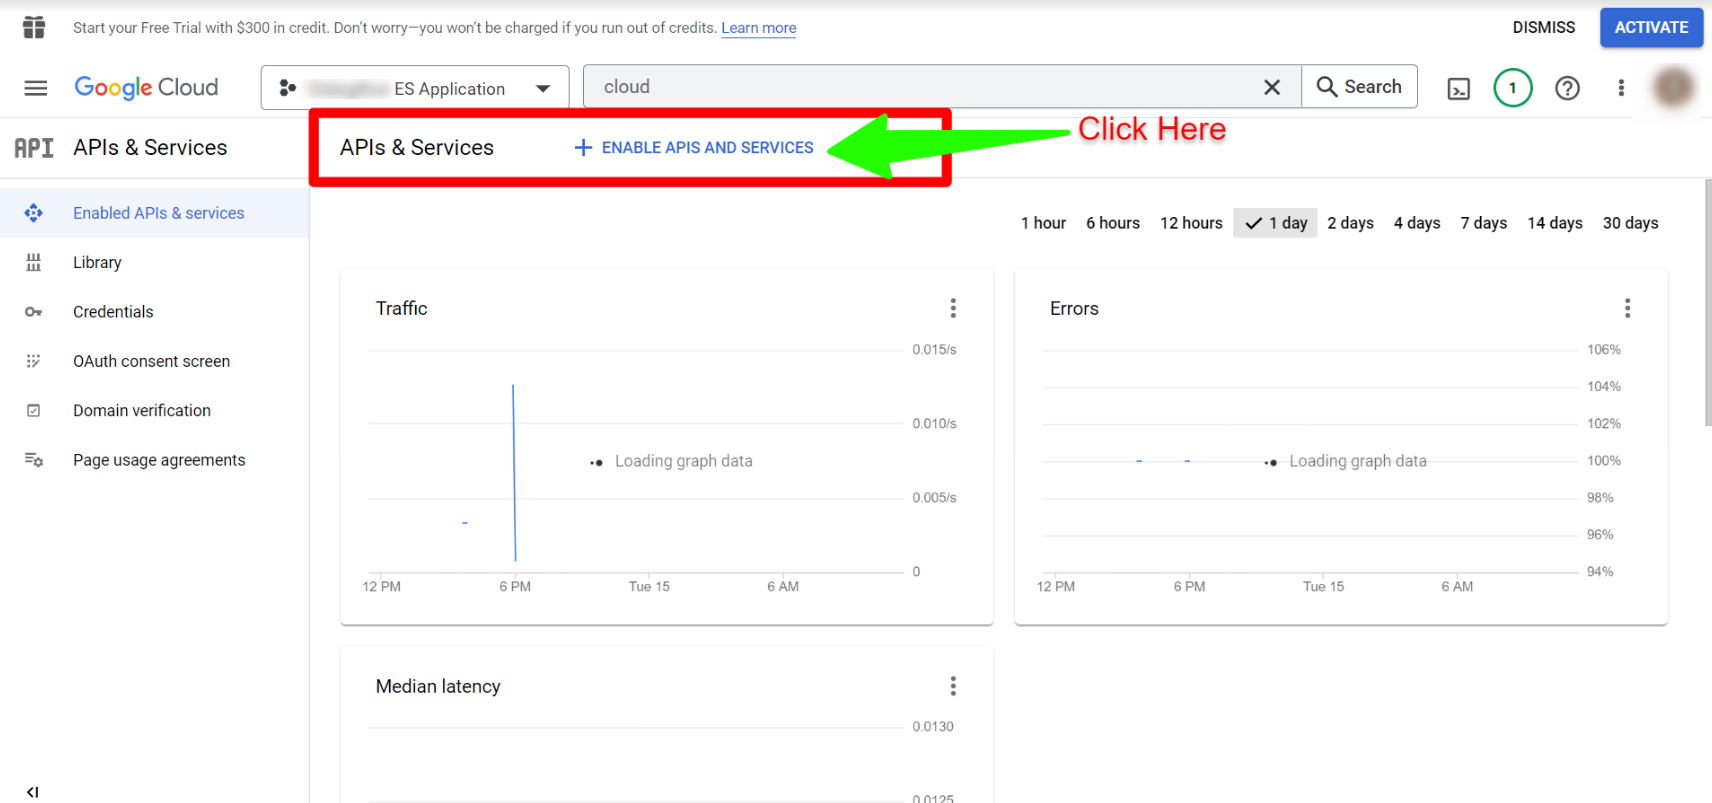Select the 7 days time range
This screenshot has width=1712, height=803.
click(x=1483, y=223)
